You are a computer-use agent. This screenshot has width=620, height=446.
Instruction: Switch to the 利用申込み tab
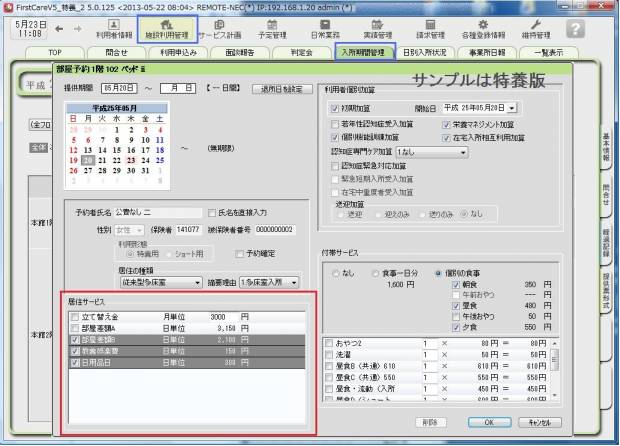click(x=183, y=51)
